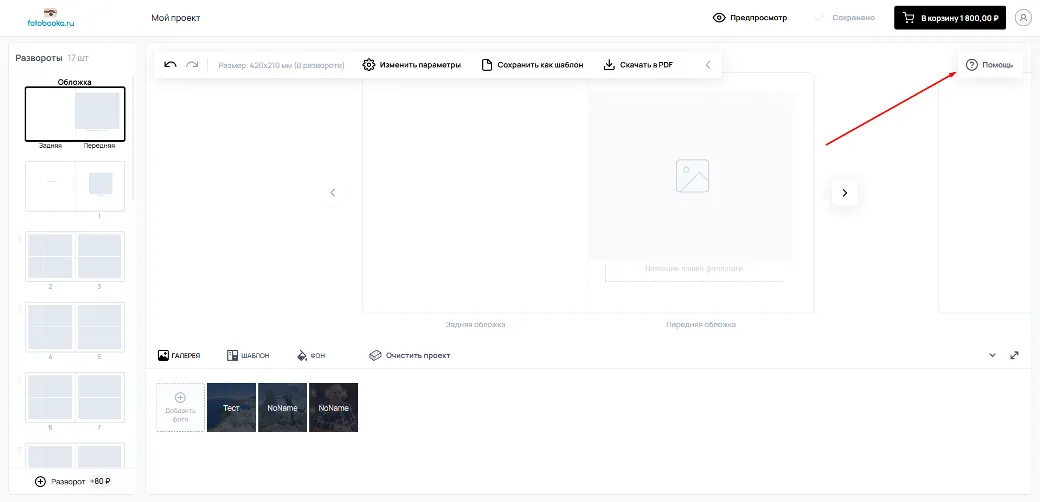Collapse the top toolbar with chevron

708,65
